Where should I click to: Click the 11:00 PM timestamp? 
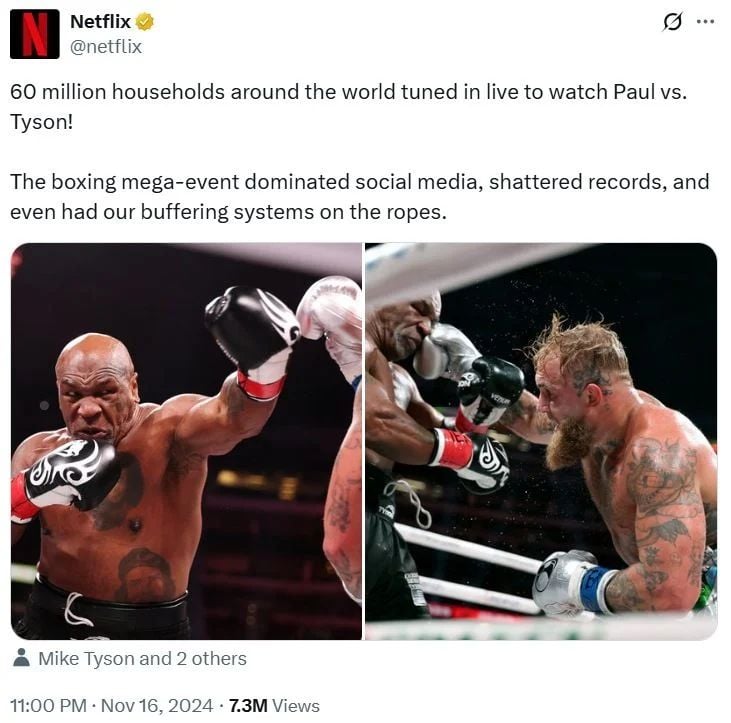[x=48, y=705]
